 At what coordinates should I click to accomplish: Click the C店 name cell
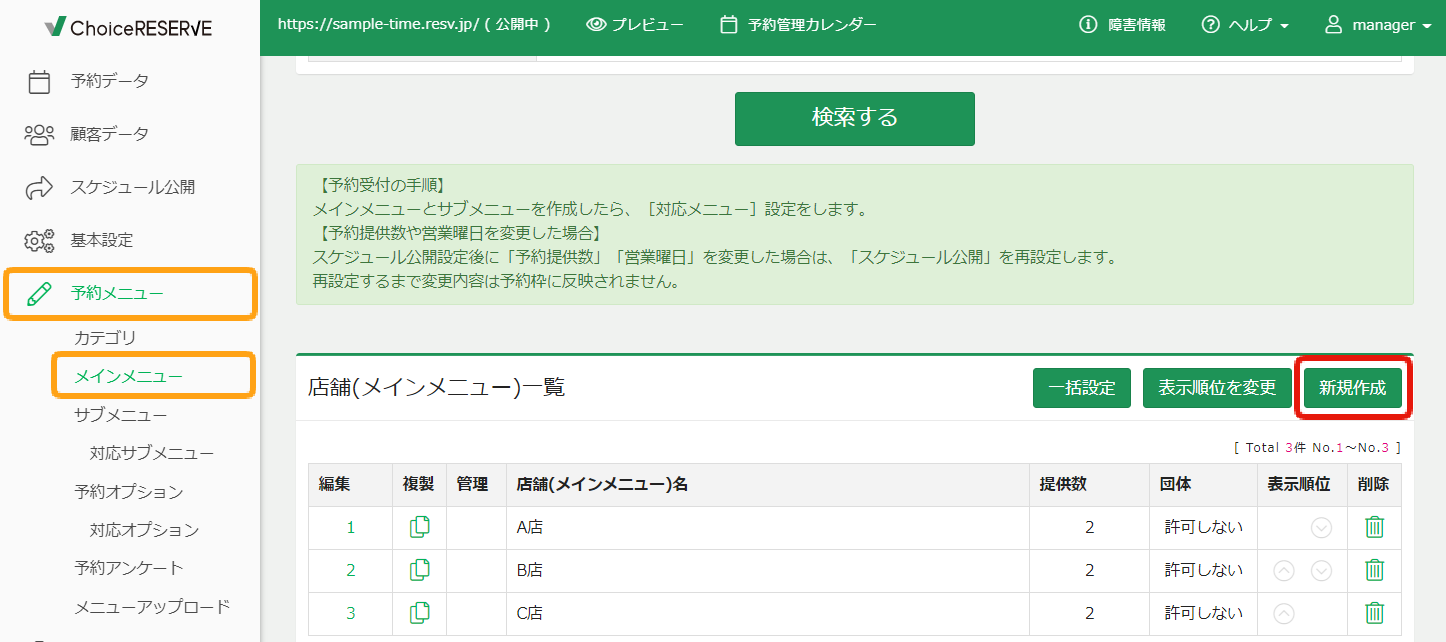[768, 614]
